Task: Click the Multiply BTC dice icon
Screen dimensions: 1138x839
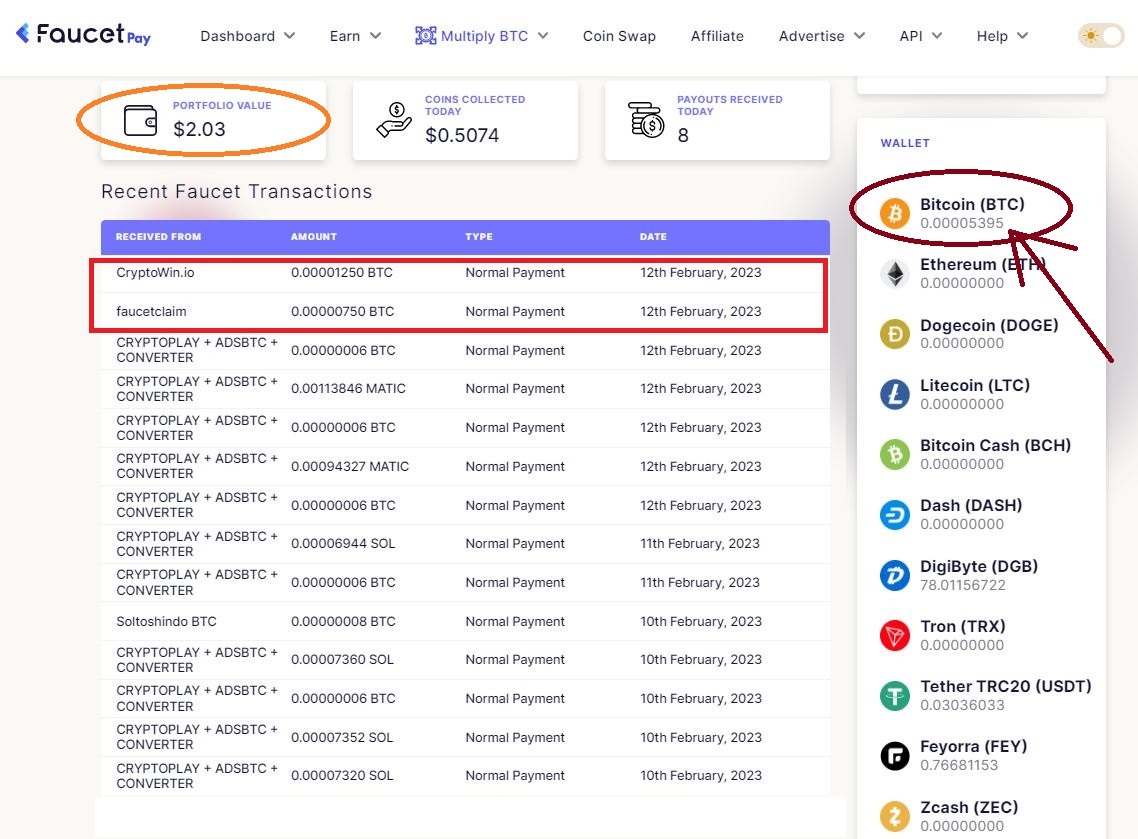Action: [x=425, y=36]
